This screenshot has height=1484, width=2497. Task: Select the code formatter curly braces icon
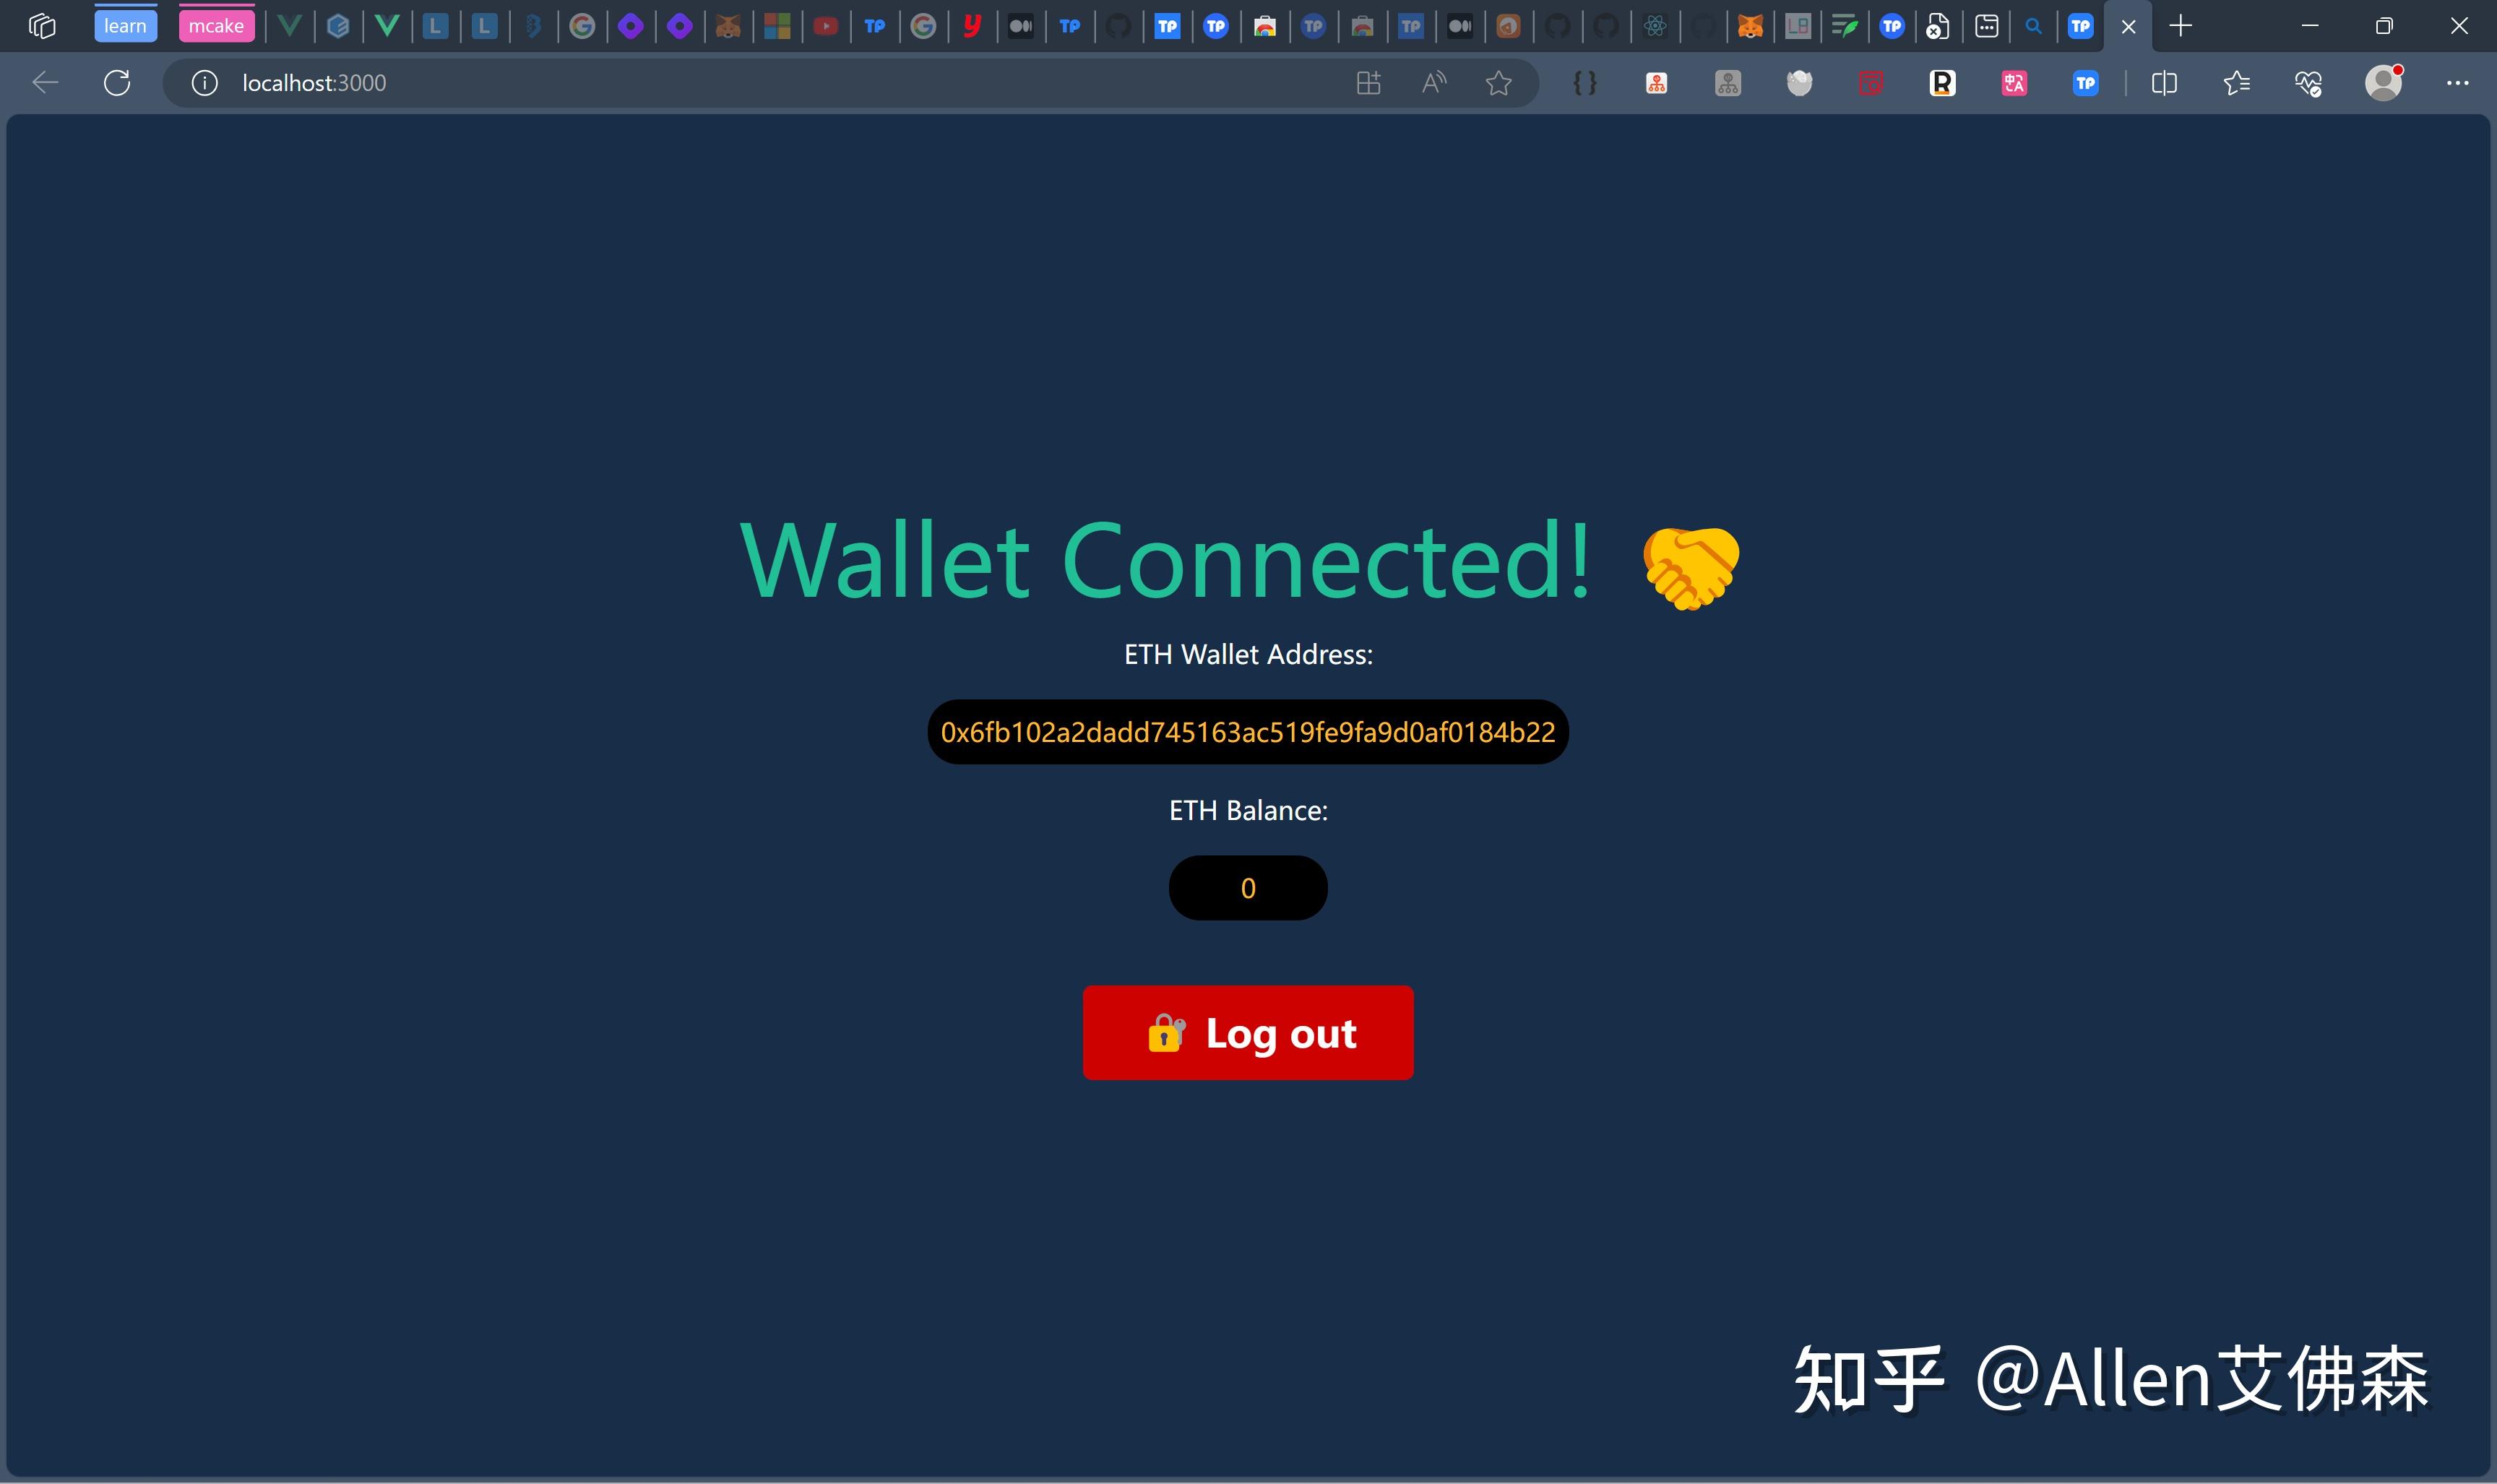1584,83
